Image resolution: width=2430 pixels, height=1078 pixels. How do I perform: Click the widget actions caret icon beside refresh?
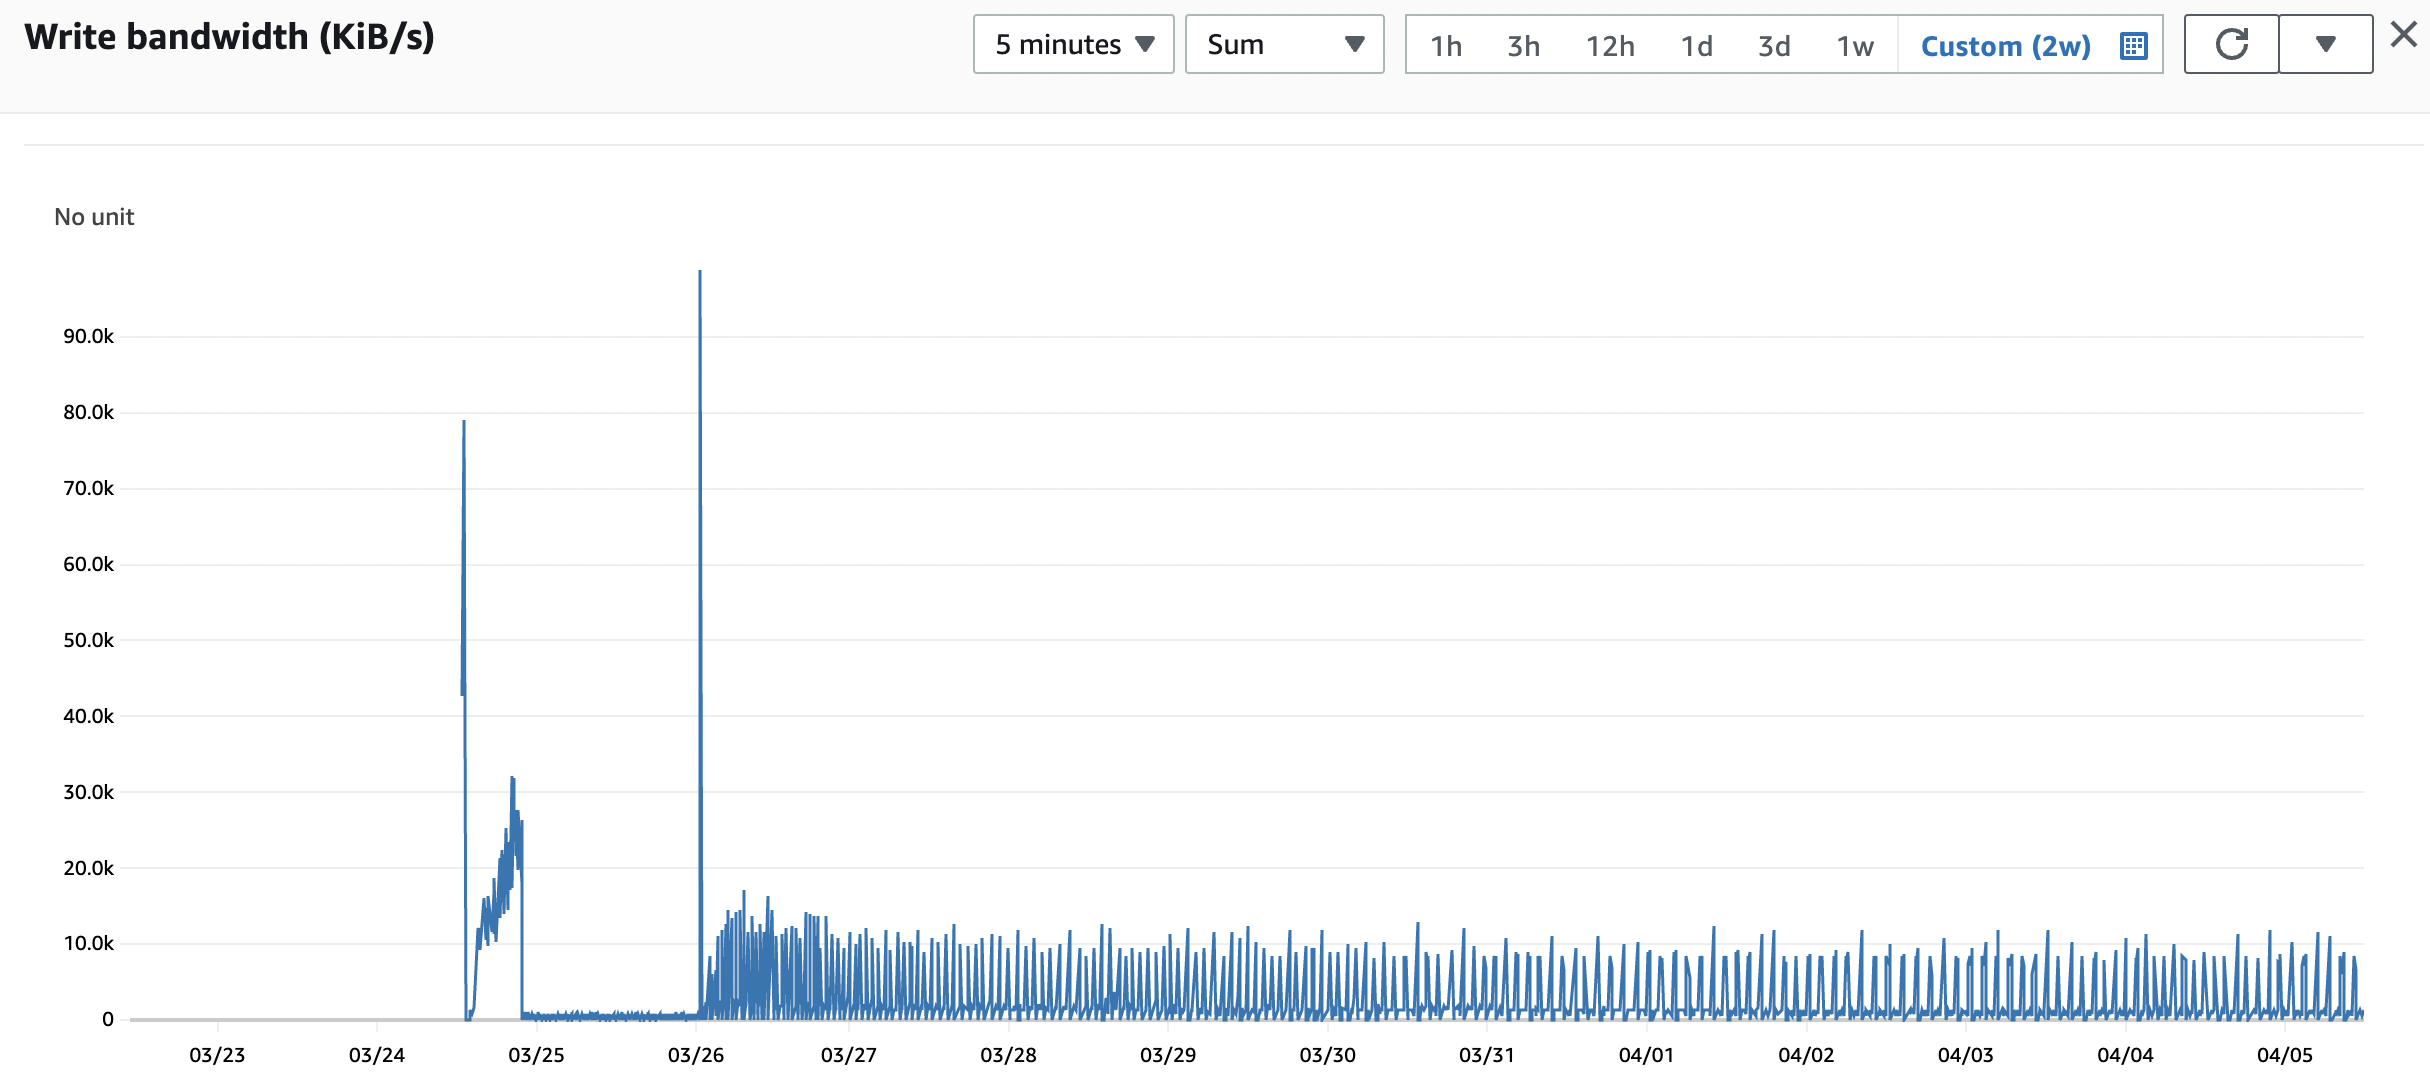[2326, 44]
